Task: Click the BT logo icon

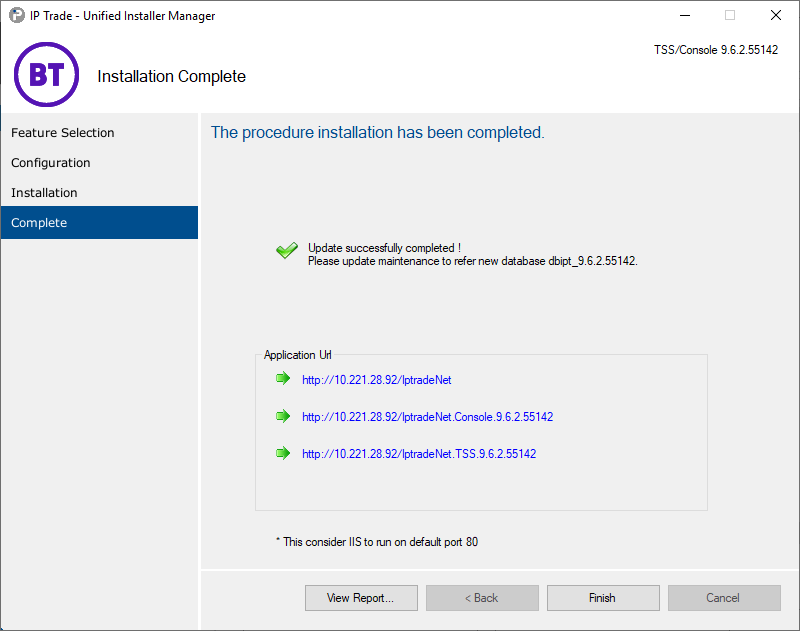Action: [46, 74]
